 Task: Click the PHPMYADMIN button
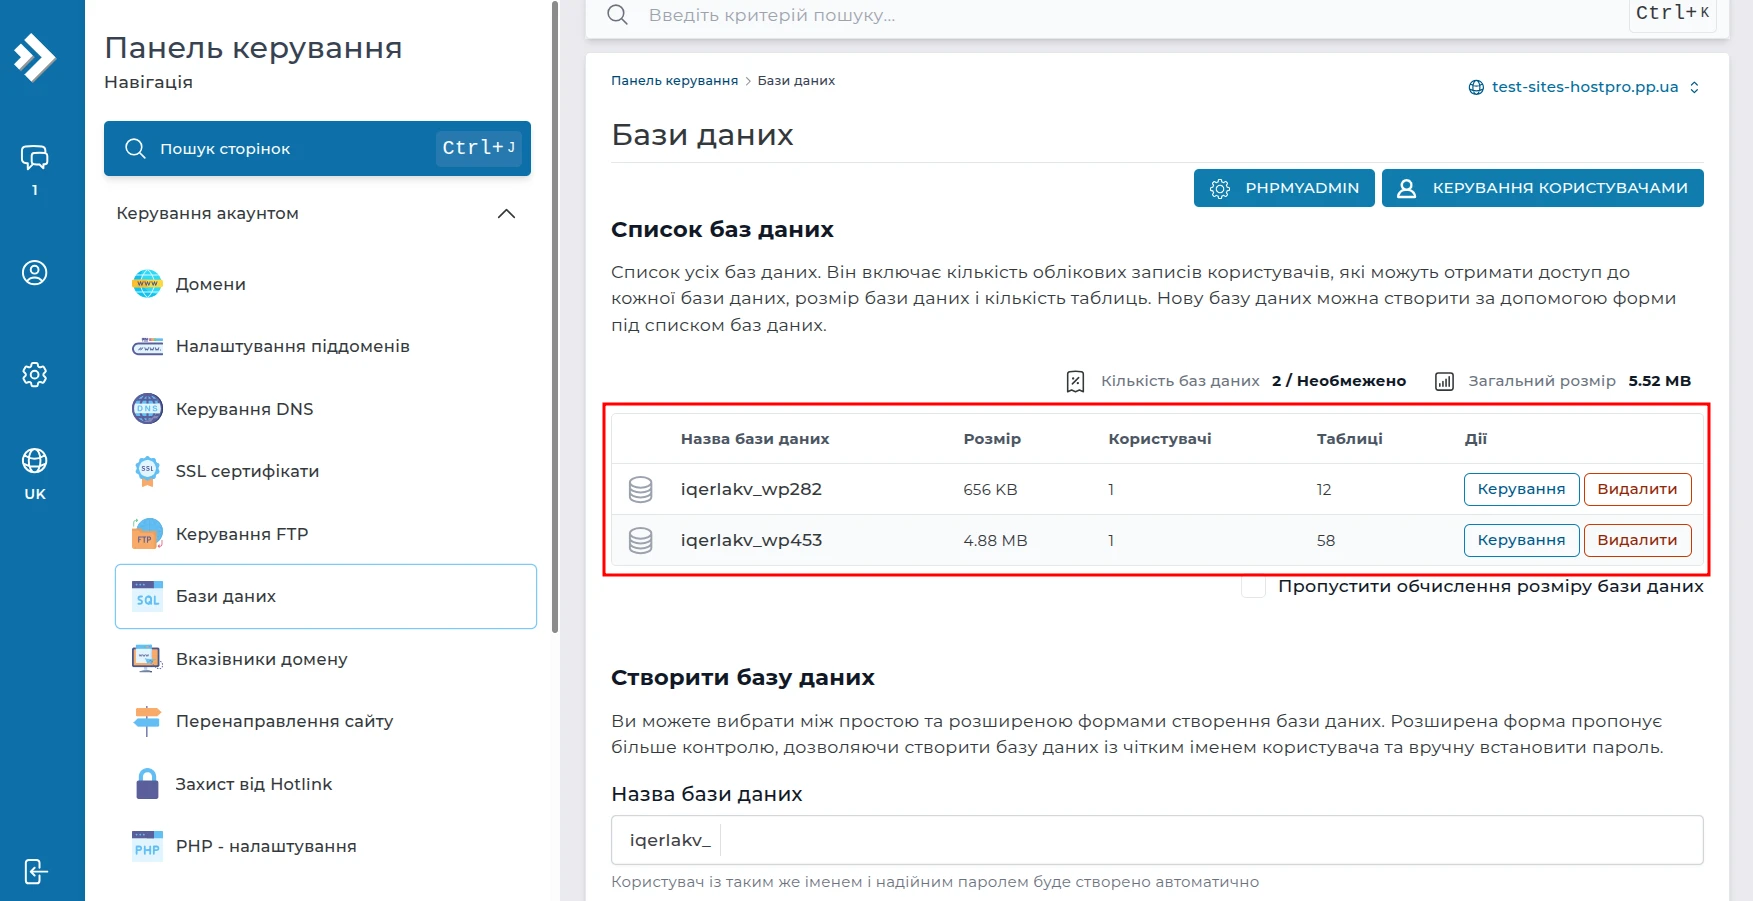[1284, 188]
